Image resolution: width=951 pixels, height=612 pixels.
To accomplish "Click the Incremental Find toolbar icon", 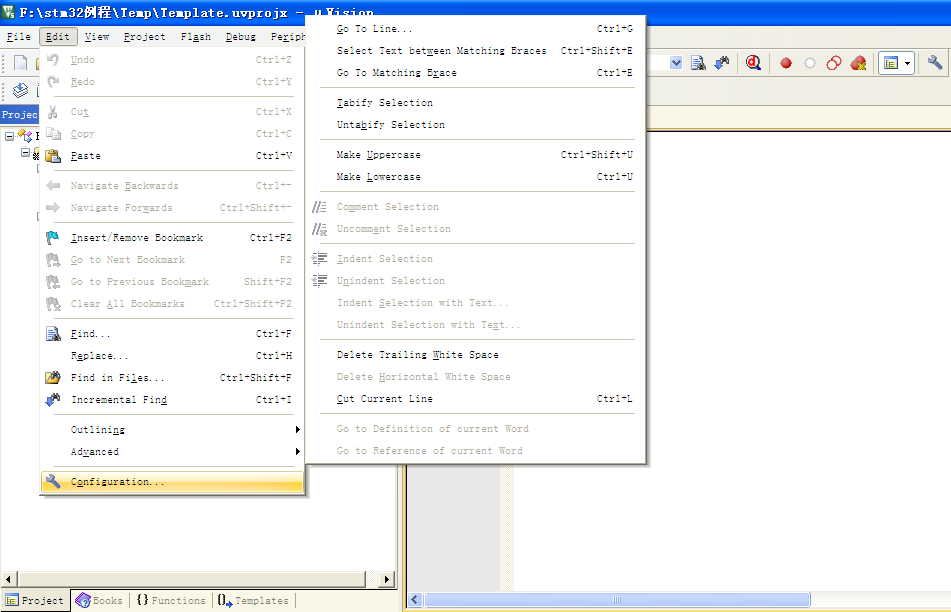I will point(722,63).
